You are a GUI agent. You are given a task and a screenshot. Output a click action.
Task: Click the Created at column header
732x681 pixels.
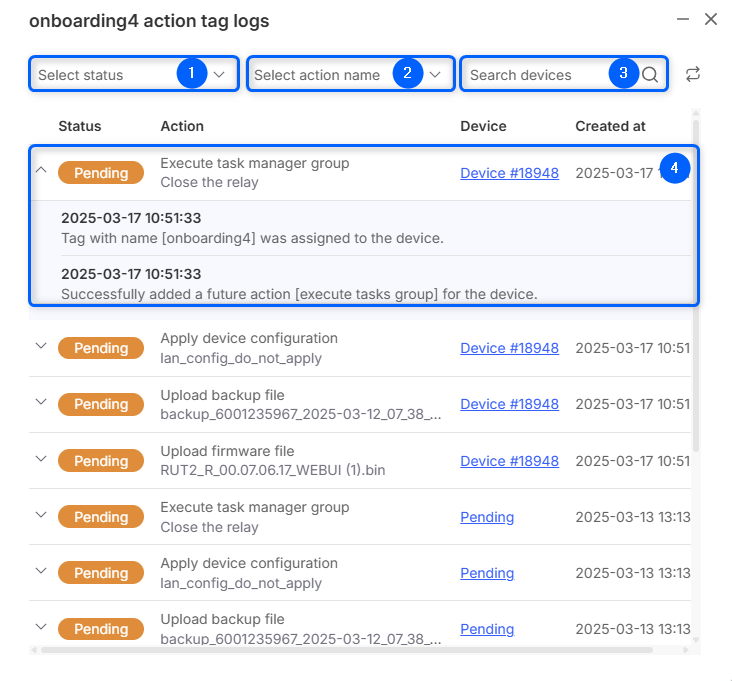pyautogui.click(x=610, y=126)
